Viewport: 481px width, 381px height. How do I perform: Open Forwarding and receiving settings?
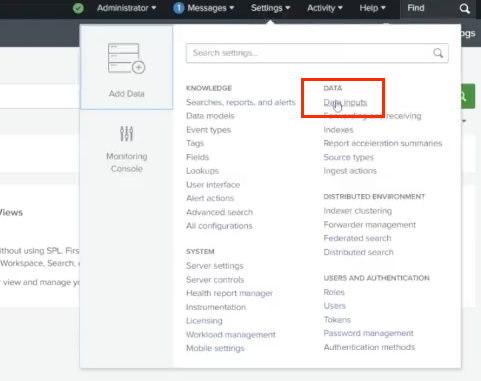coord(372,116)
